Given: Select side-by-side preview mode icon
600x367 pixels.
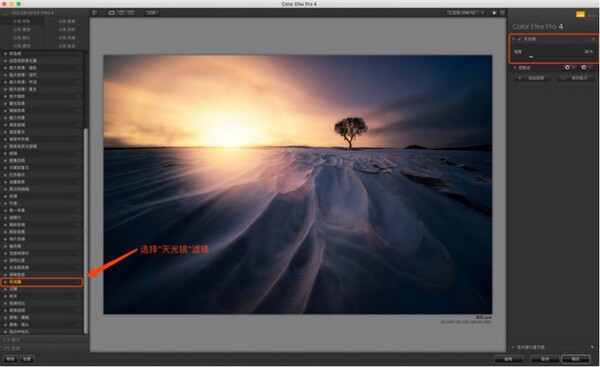Looking at the screenshot, I should (131, 13).
